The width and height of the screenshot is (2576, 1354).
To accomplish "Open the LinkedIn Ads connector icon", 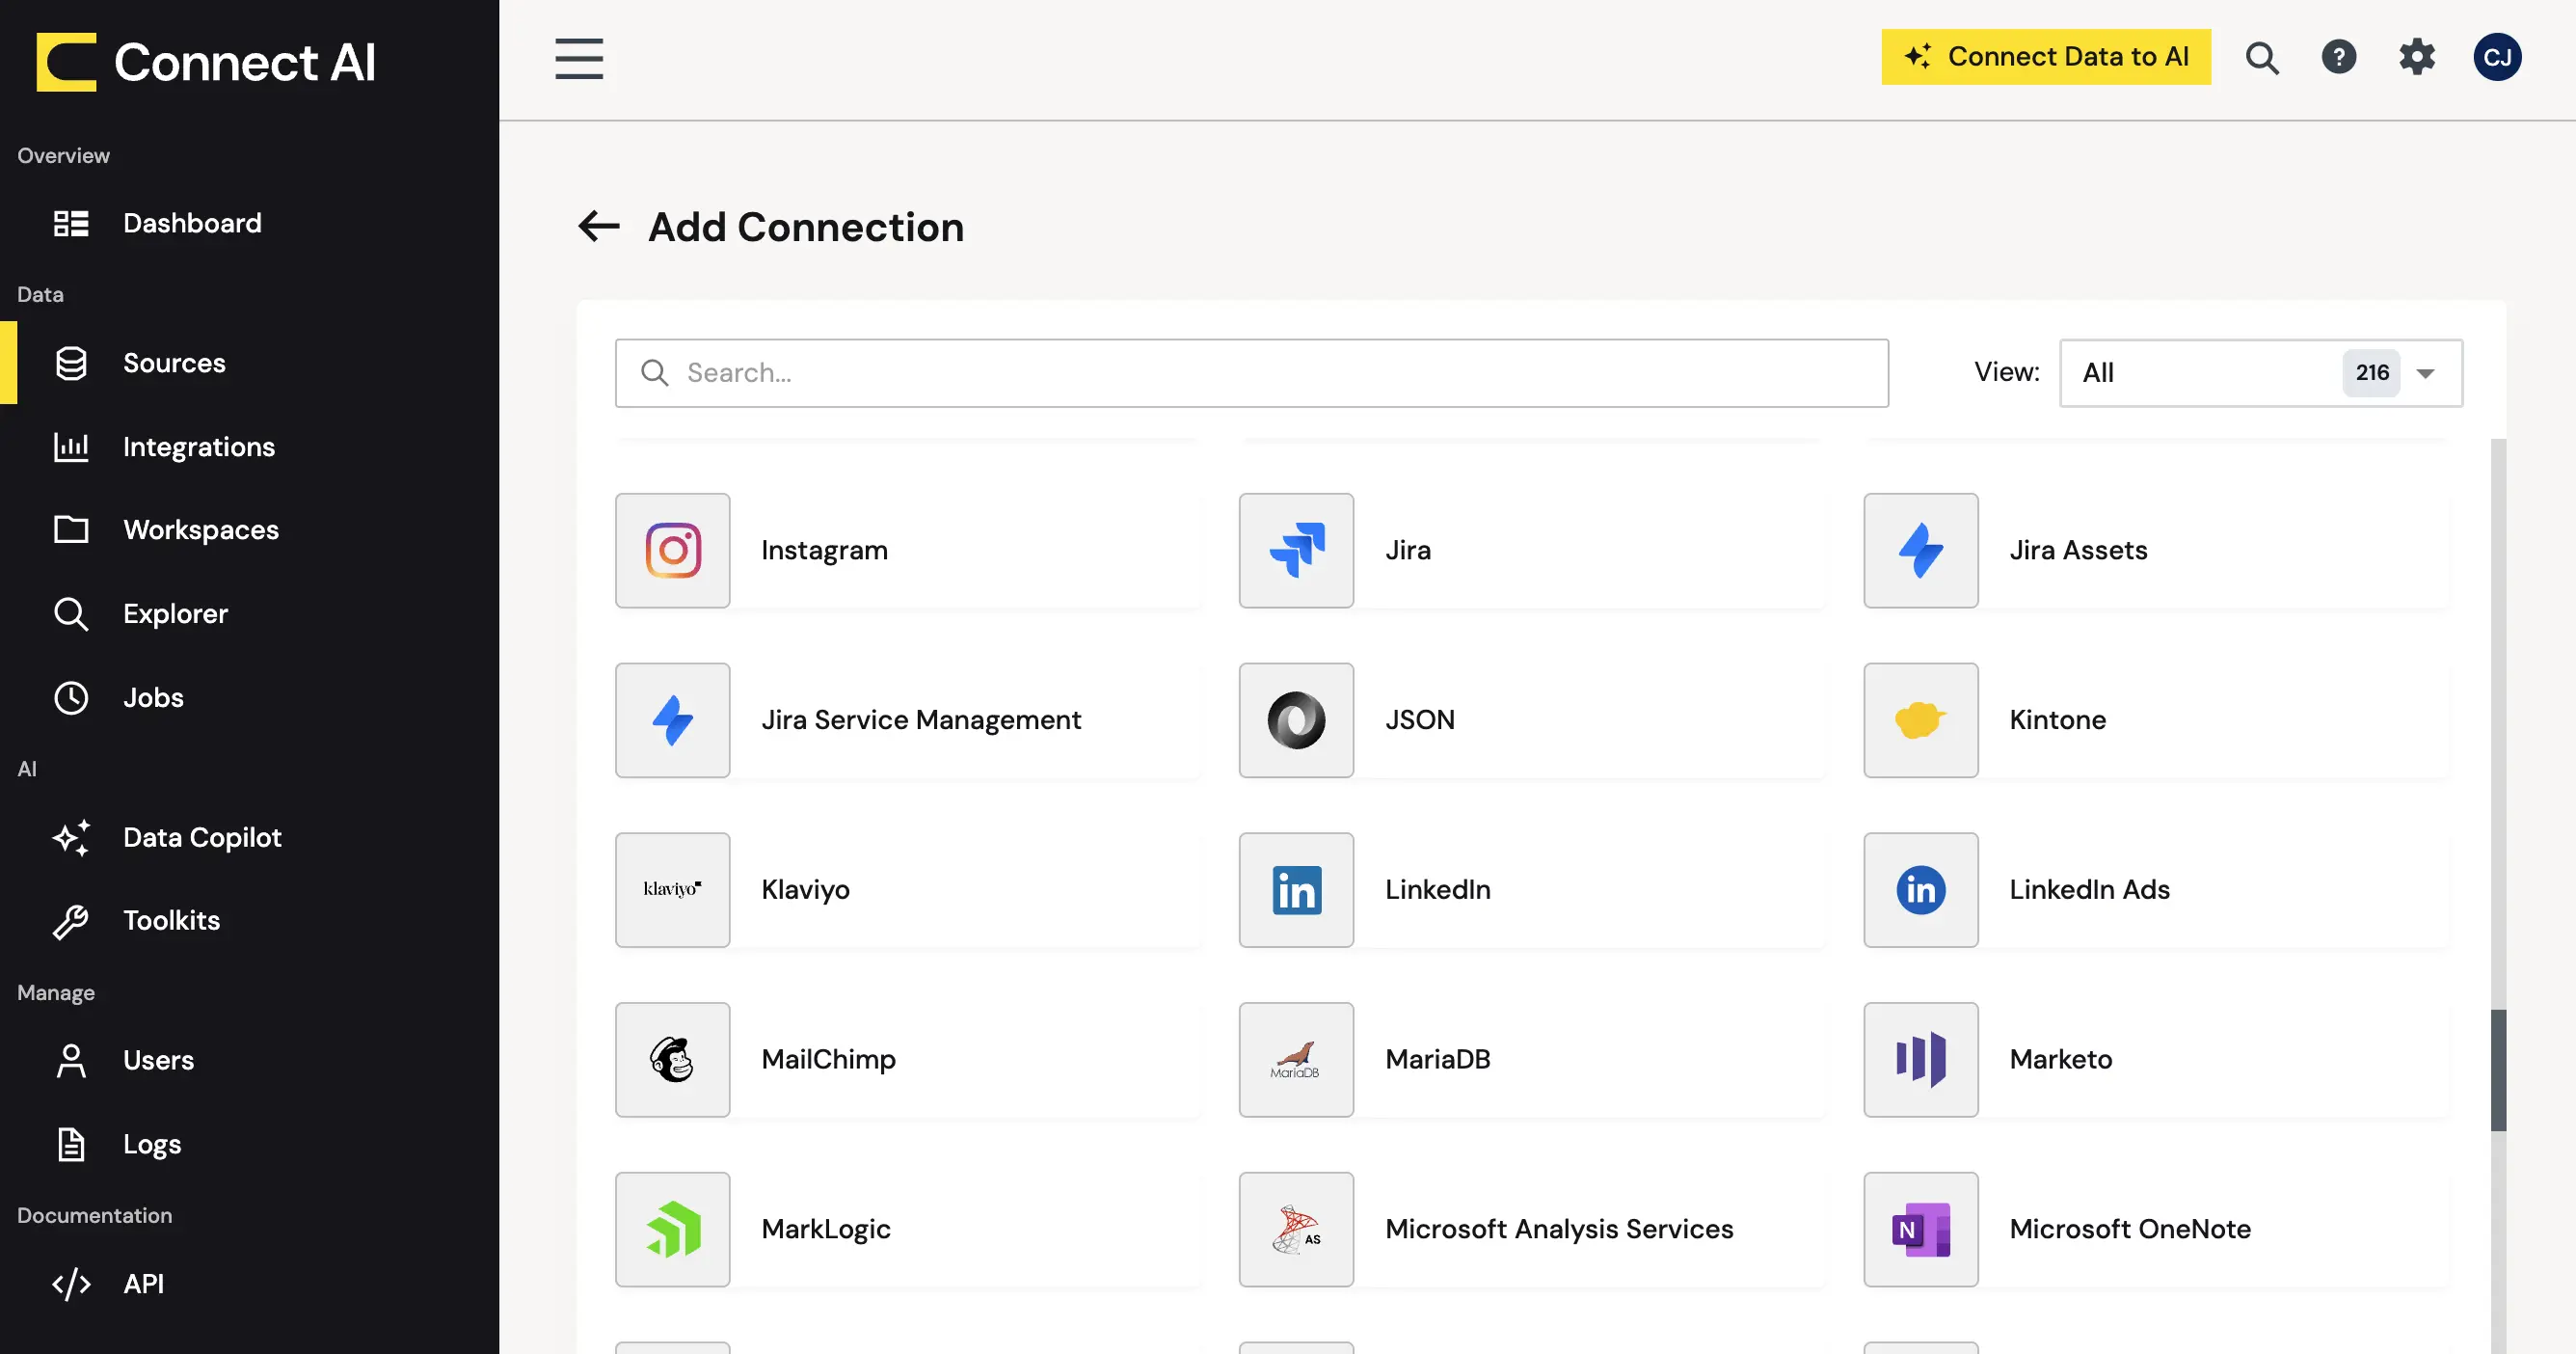I will 1920,890.
